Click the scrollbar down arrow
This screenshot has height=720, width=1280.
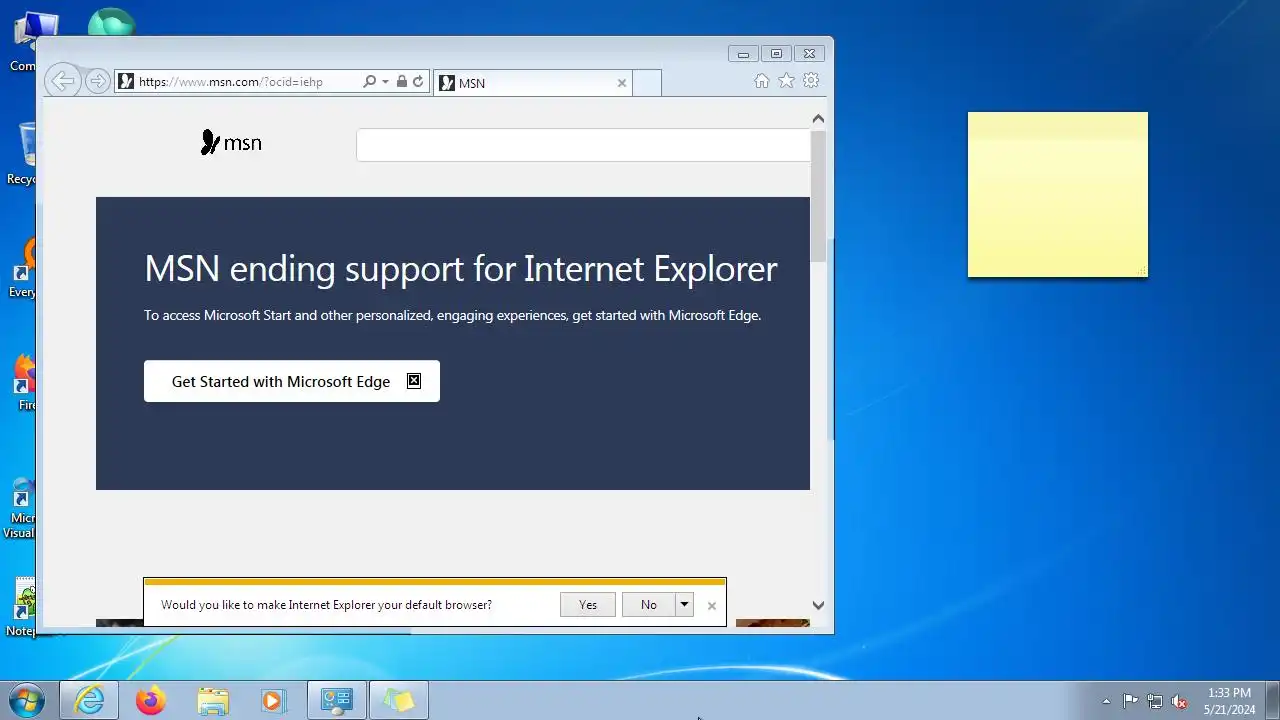click(818, 605)
